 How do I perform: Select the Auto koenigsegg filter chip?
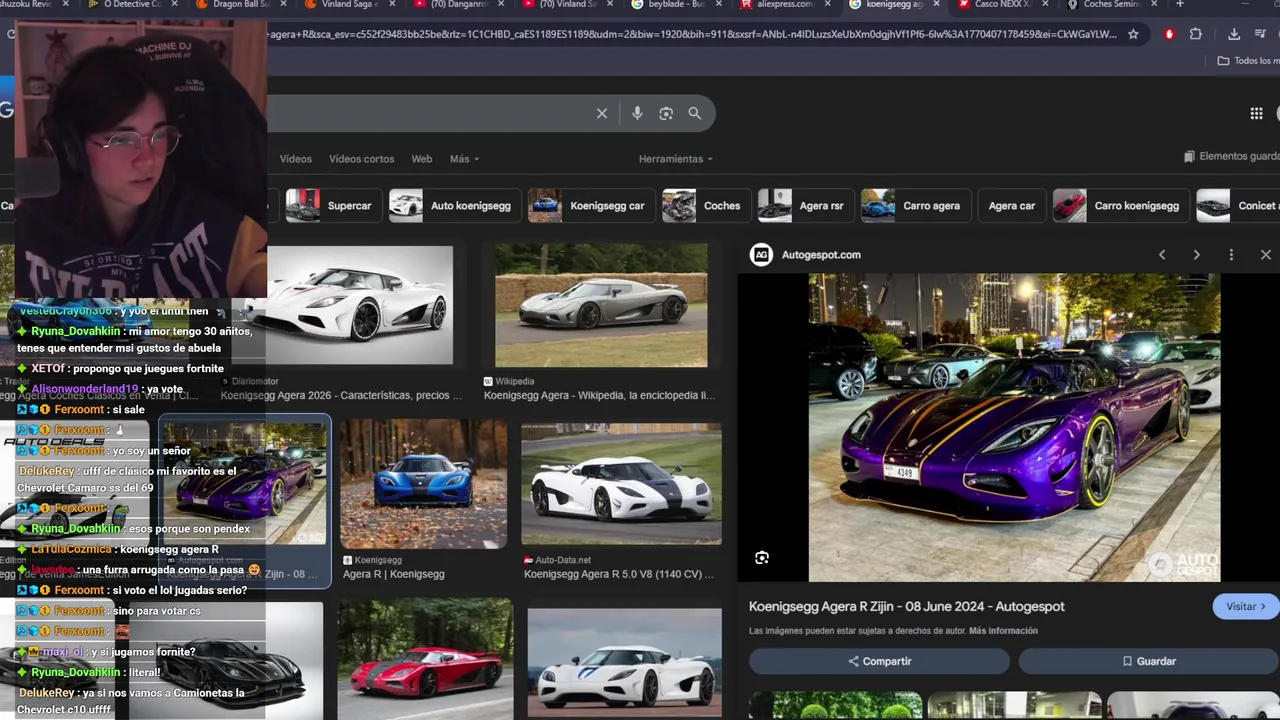454,206
